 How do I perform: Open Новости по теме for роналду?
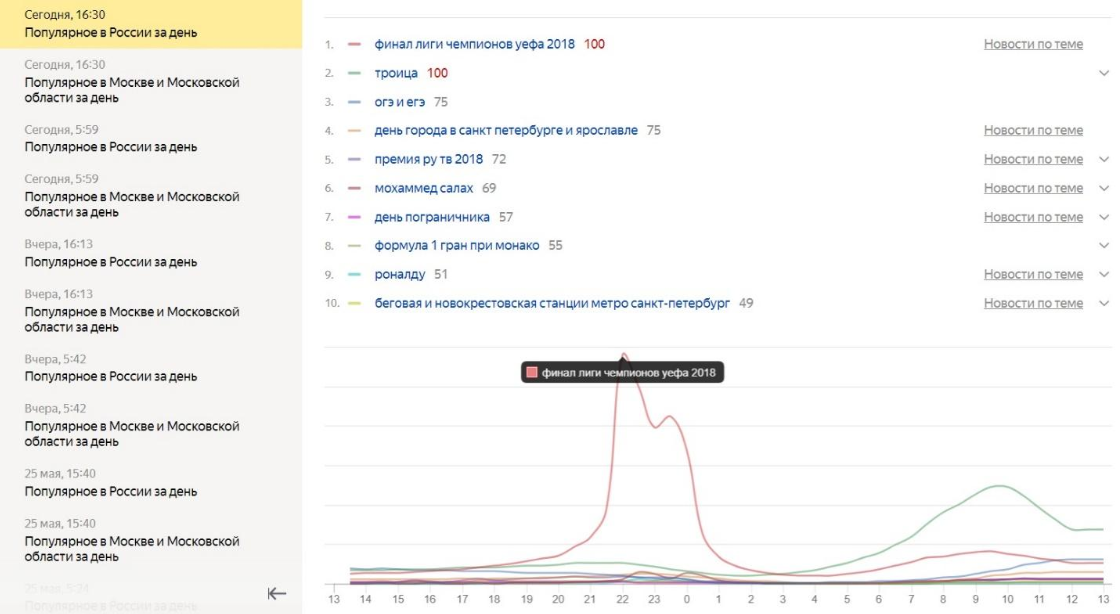pyautogui.click(x=1033, y=274)
